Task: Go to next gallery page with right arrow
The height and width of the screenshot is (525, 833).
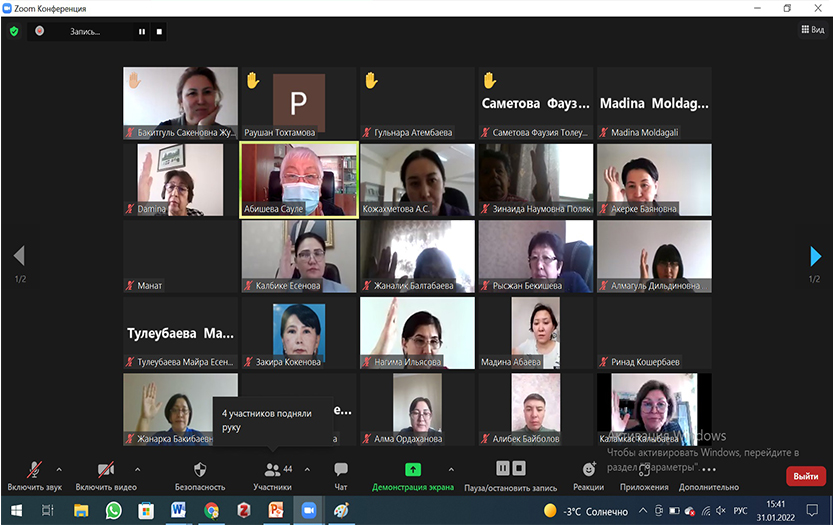Action: point(815,257)
